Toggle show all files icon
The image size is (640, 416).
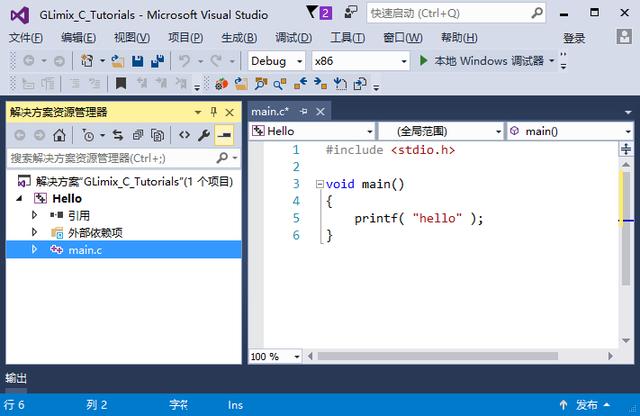158,135
